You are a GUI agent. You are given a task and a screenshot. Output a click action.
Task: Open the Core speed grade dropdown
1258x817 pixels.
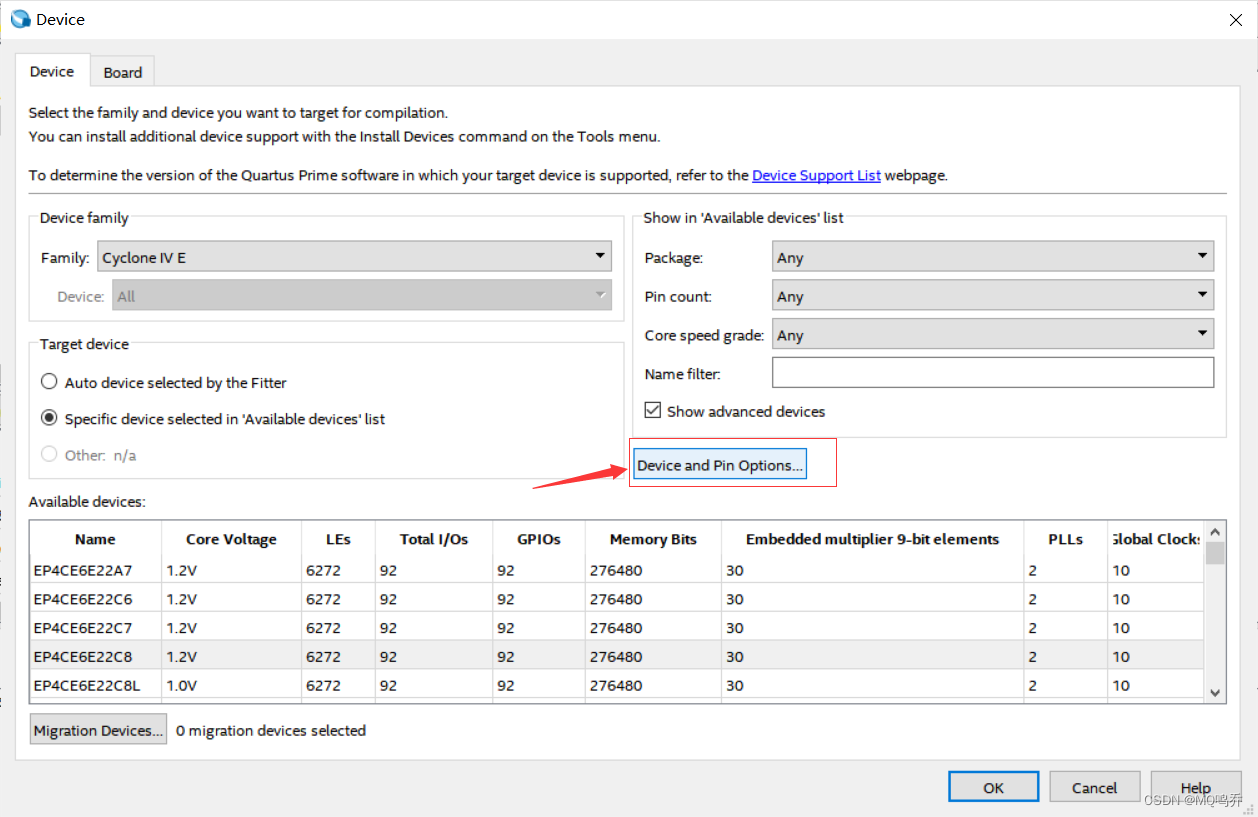click(x=993, y=335)
